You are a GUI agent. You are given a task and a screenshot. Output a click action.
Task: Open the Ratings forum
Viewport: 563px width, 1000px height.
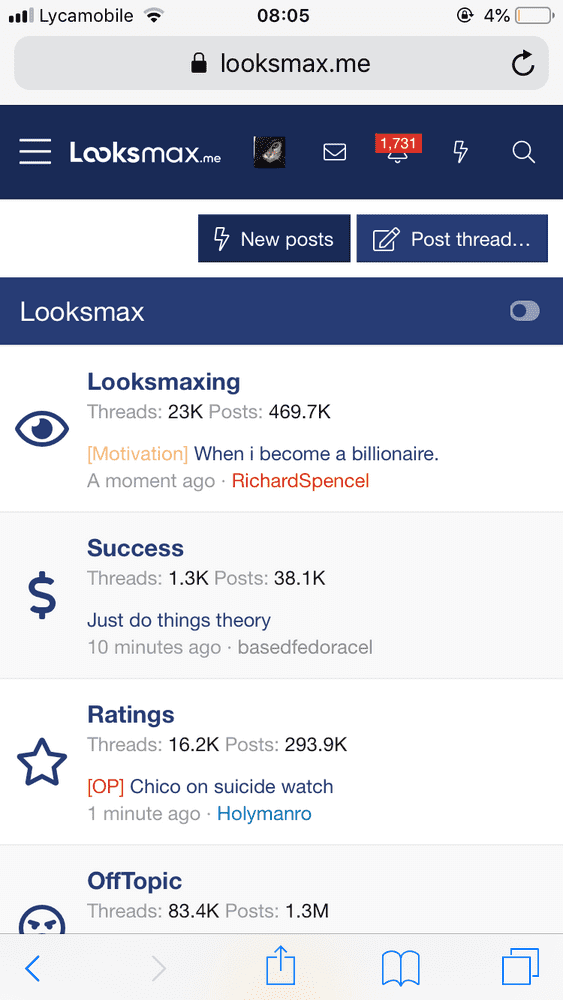coord(131,714)
